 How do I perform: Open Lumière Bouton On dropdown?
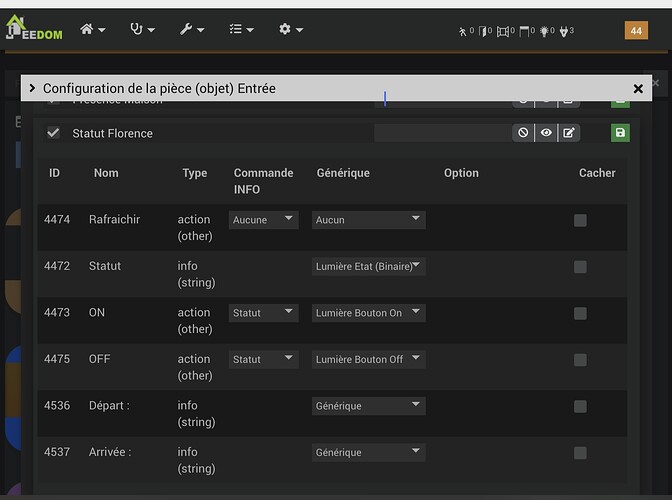click(x=369, y=313)
